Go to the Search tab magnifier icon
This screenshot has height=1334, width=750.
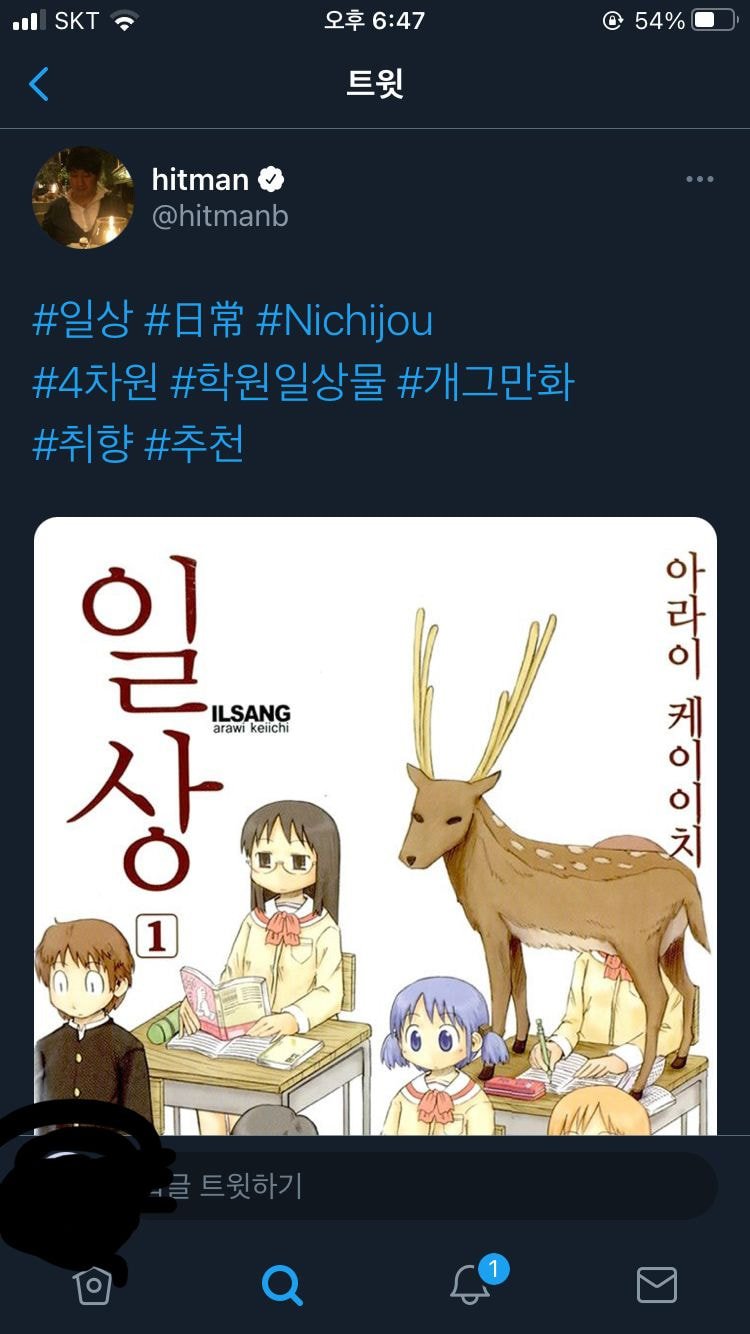[x=281, y=1285]
